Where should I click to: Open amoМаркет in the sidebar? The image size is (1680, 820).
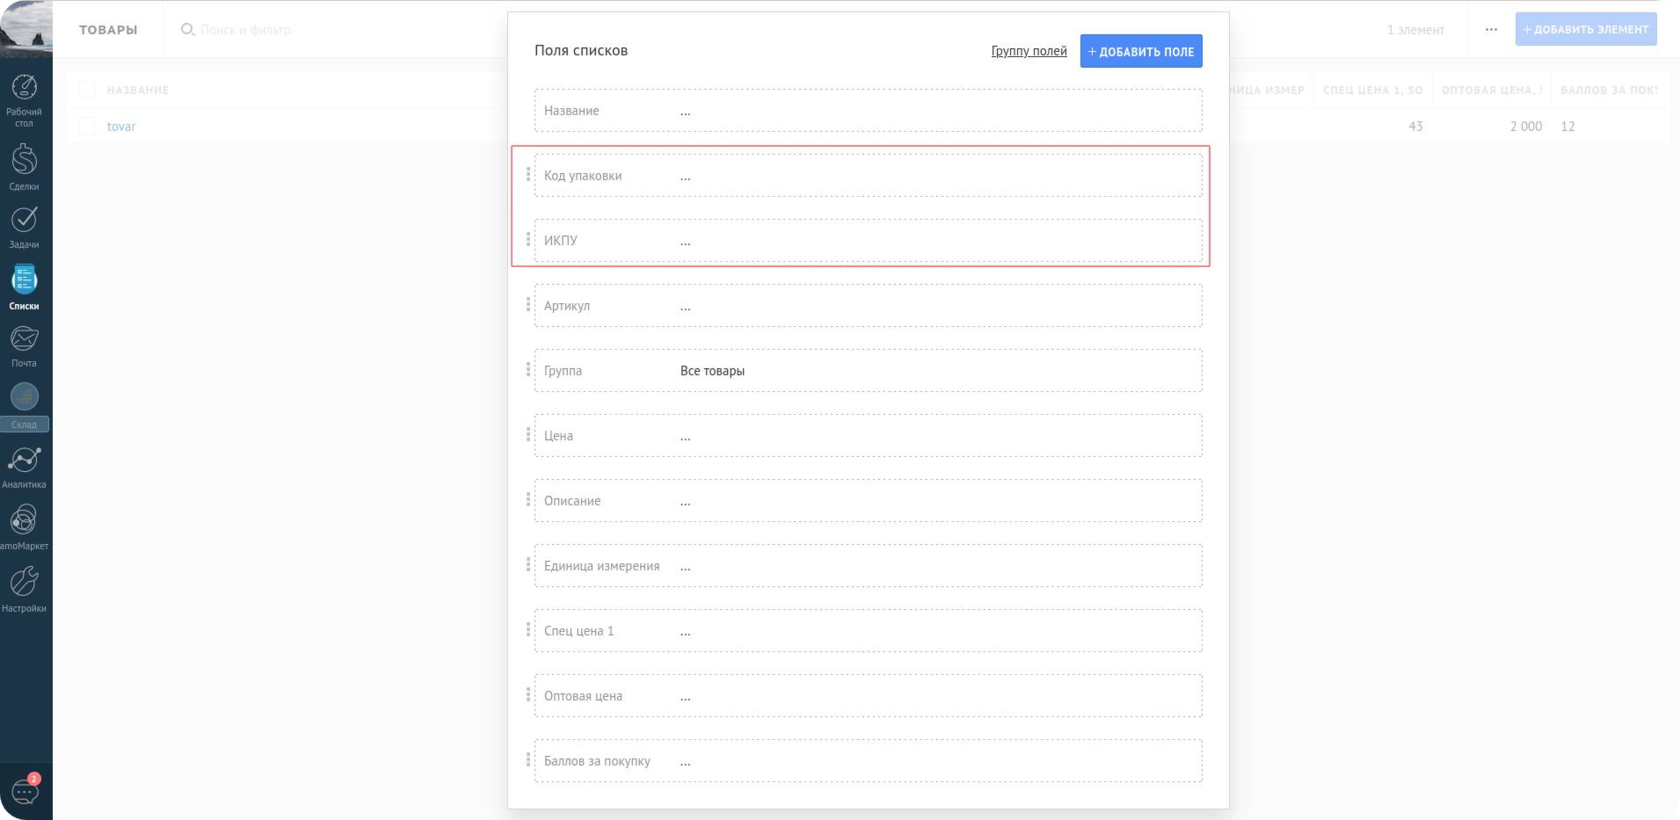click(24, 527)
